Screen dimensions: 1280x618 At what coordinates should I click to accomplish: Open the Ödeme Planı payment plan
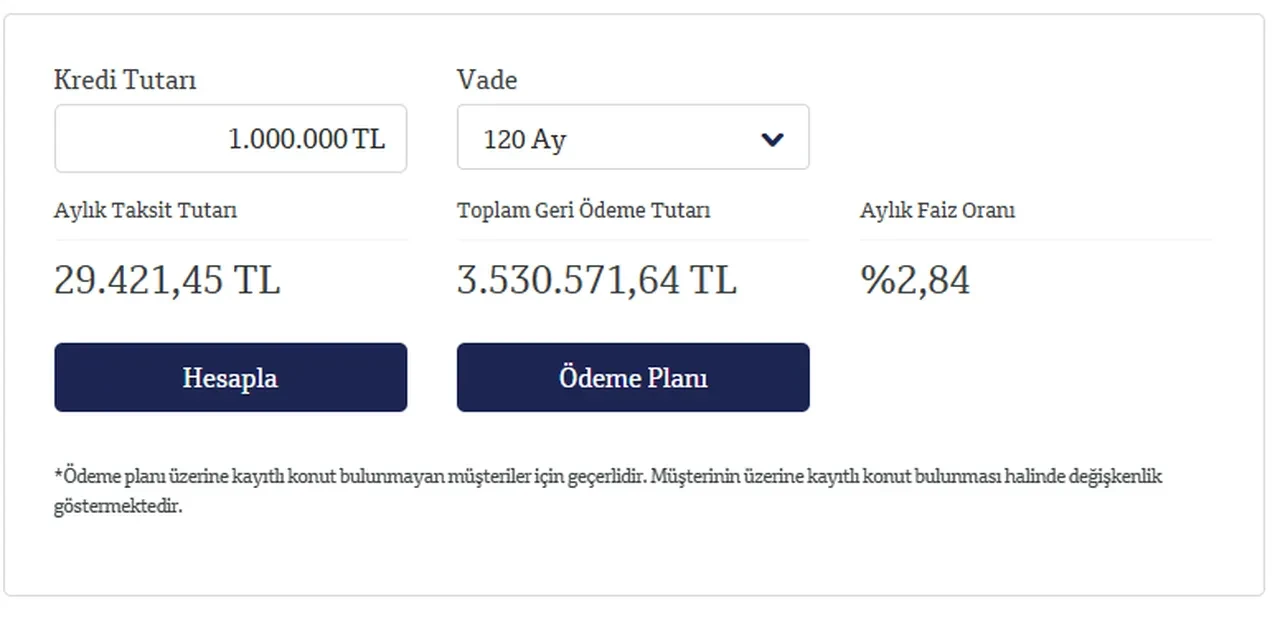pos(632,378)
